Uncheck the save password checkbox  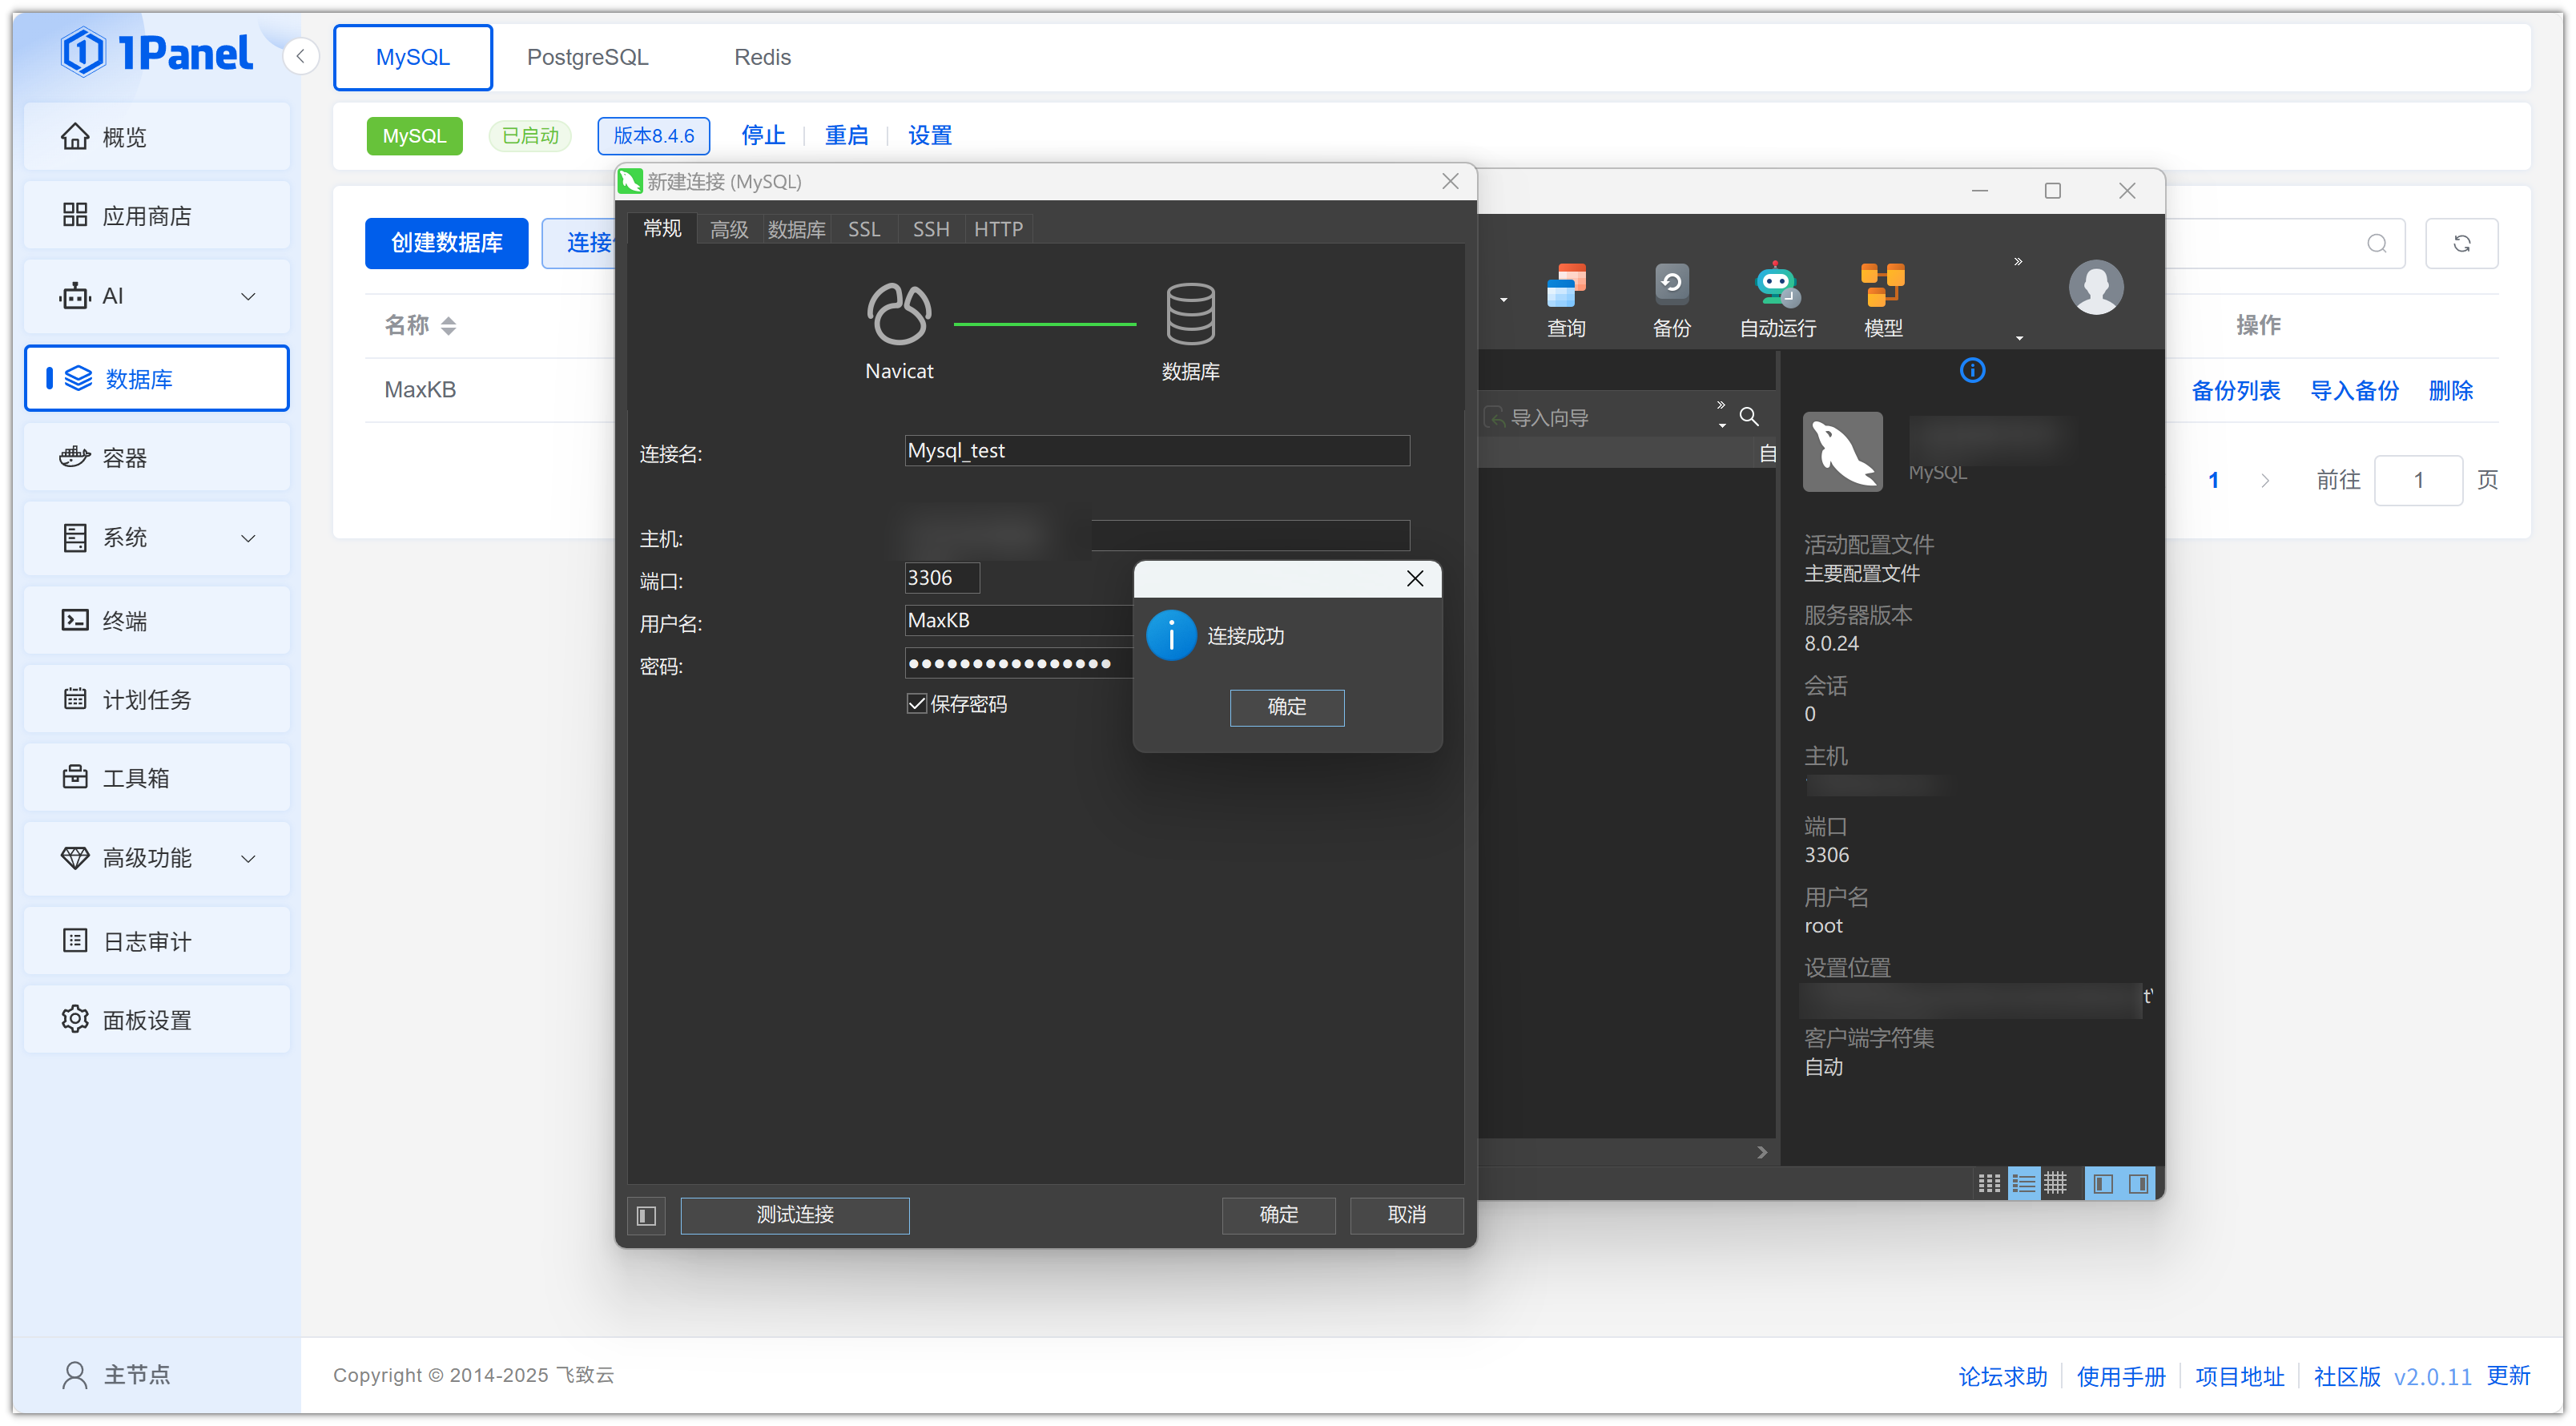coord(916,703)
